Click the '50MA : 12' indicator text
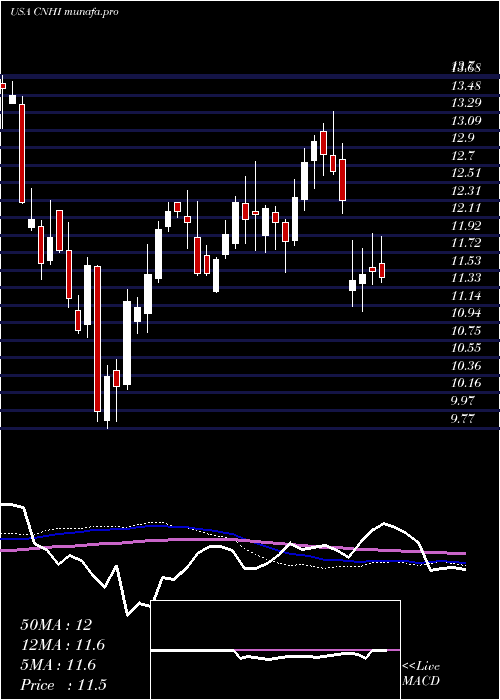Viewport: 500px width, 700px height. coord(56,625)
